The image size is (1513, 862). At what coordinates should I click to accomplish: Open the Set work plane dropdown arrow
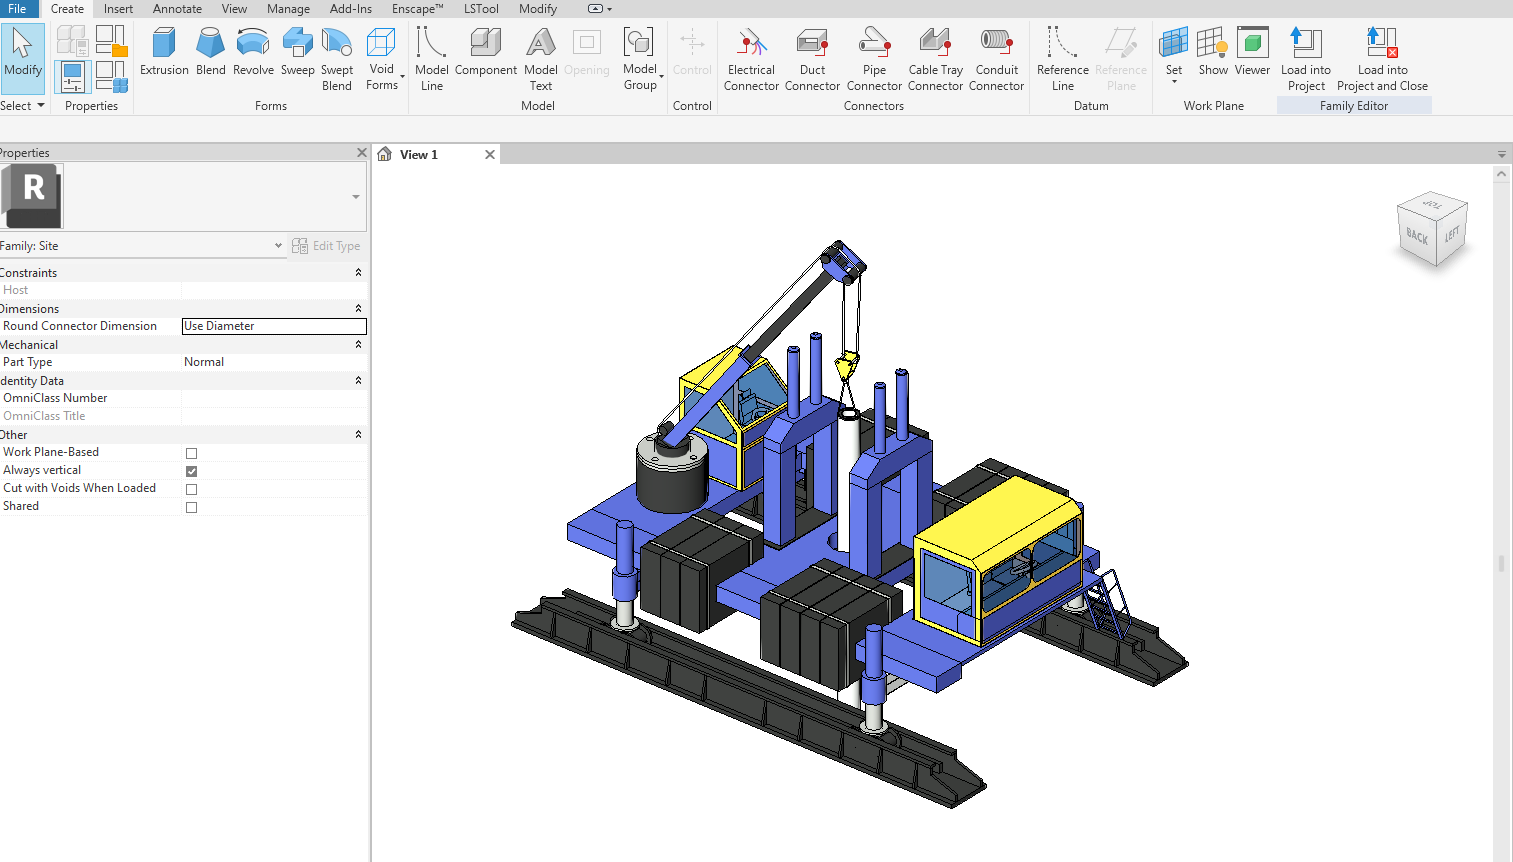1174,82
